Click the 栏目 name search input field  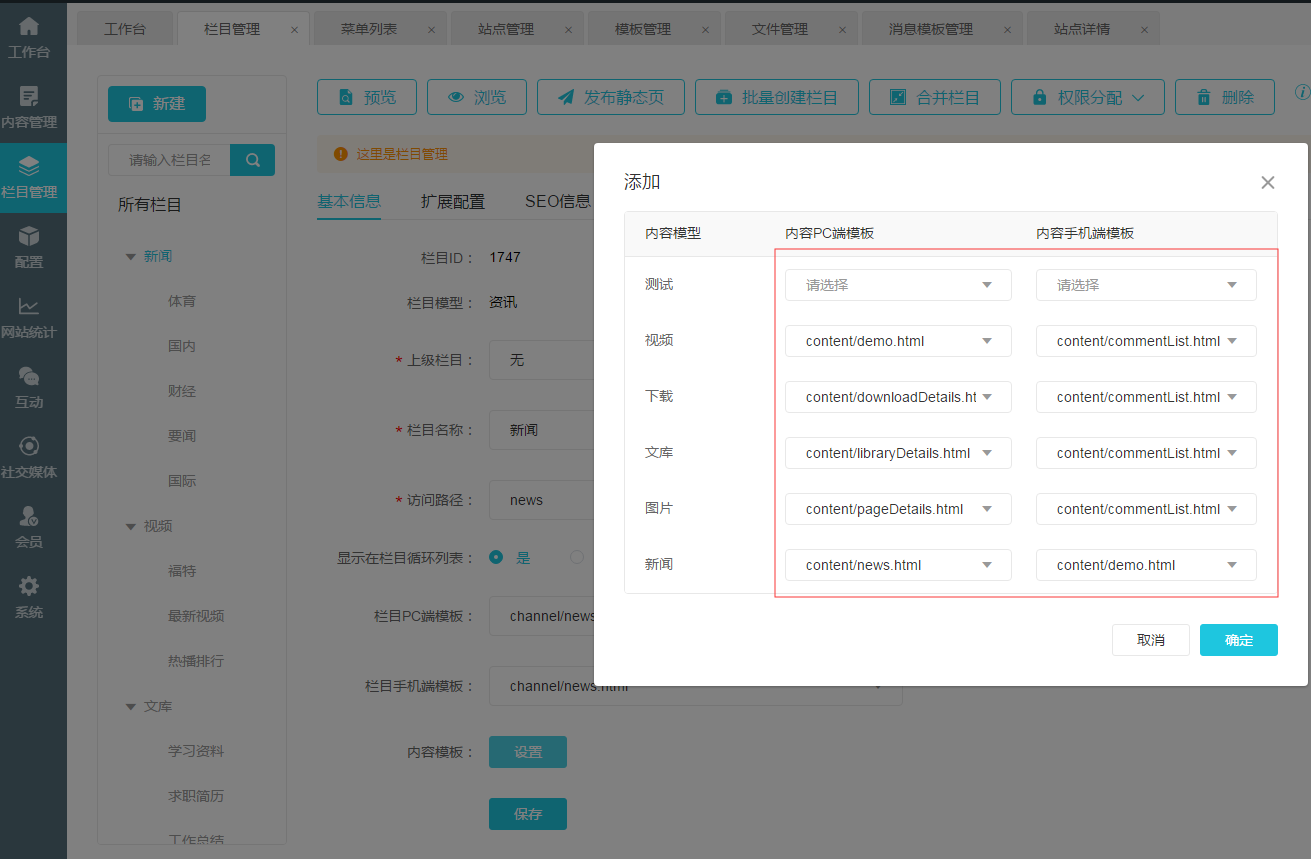tap(170, 160)
